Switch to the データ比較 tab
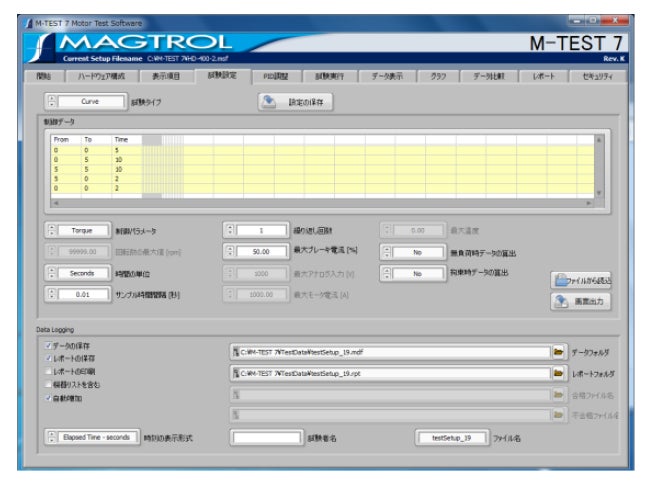Image resolution: width=657 pixels, height=488 pixels. [489, 77]
